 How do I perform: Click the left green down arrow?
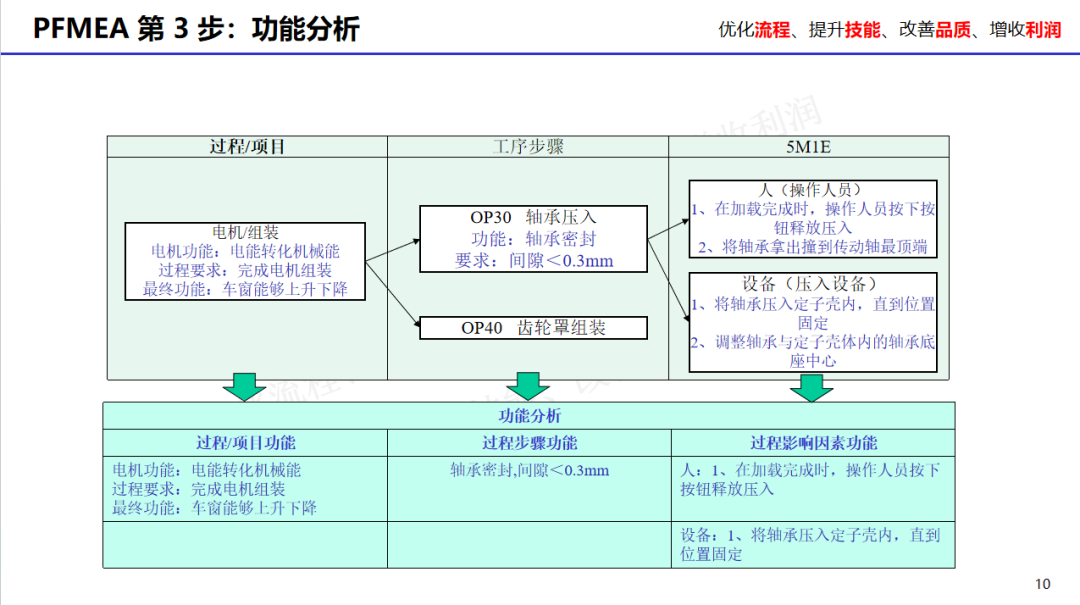(x=245, y=386)
